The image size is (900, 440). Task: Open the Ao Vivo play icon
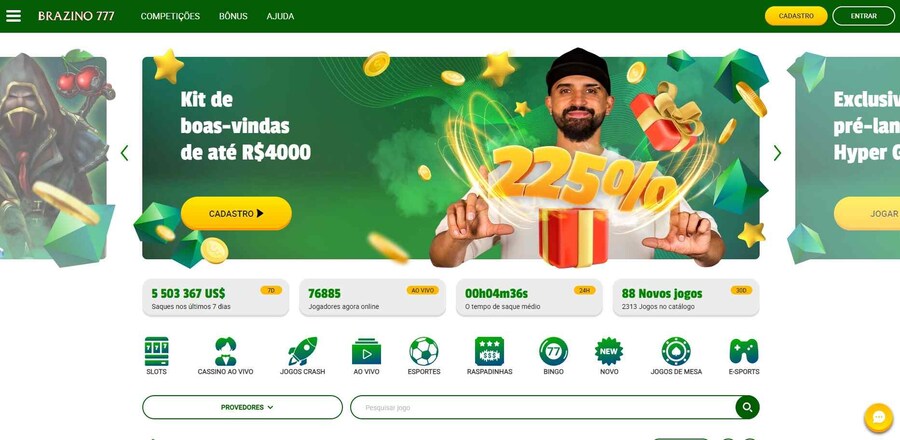pos(366,351)
